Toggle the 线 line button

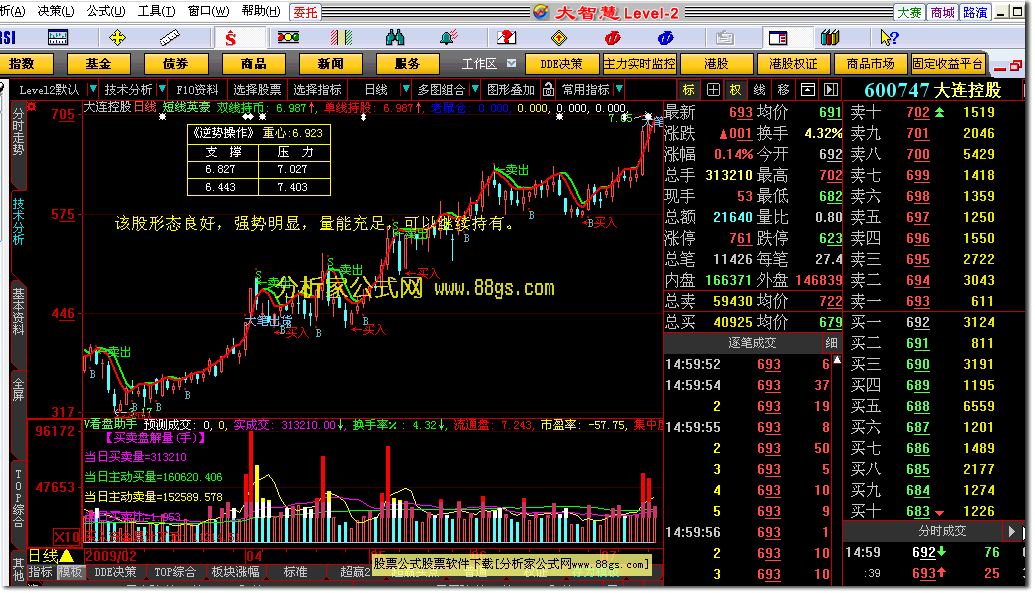[x=759, y=89]
